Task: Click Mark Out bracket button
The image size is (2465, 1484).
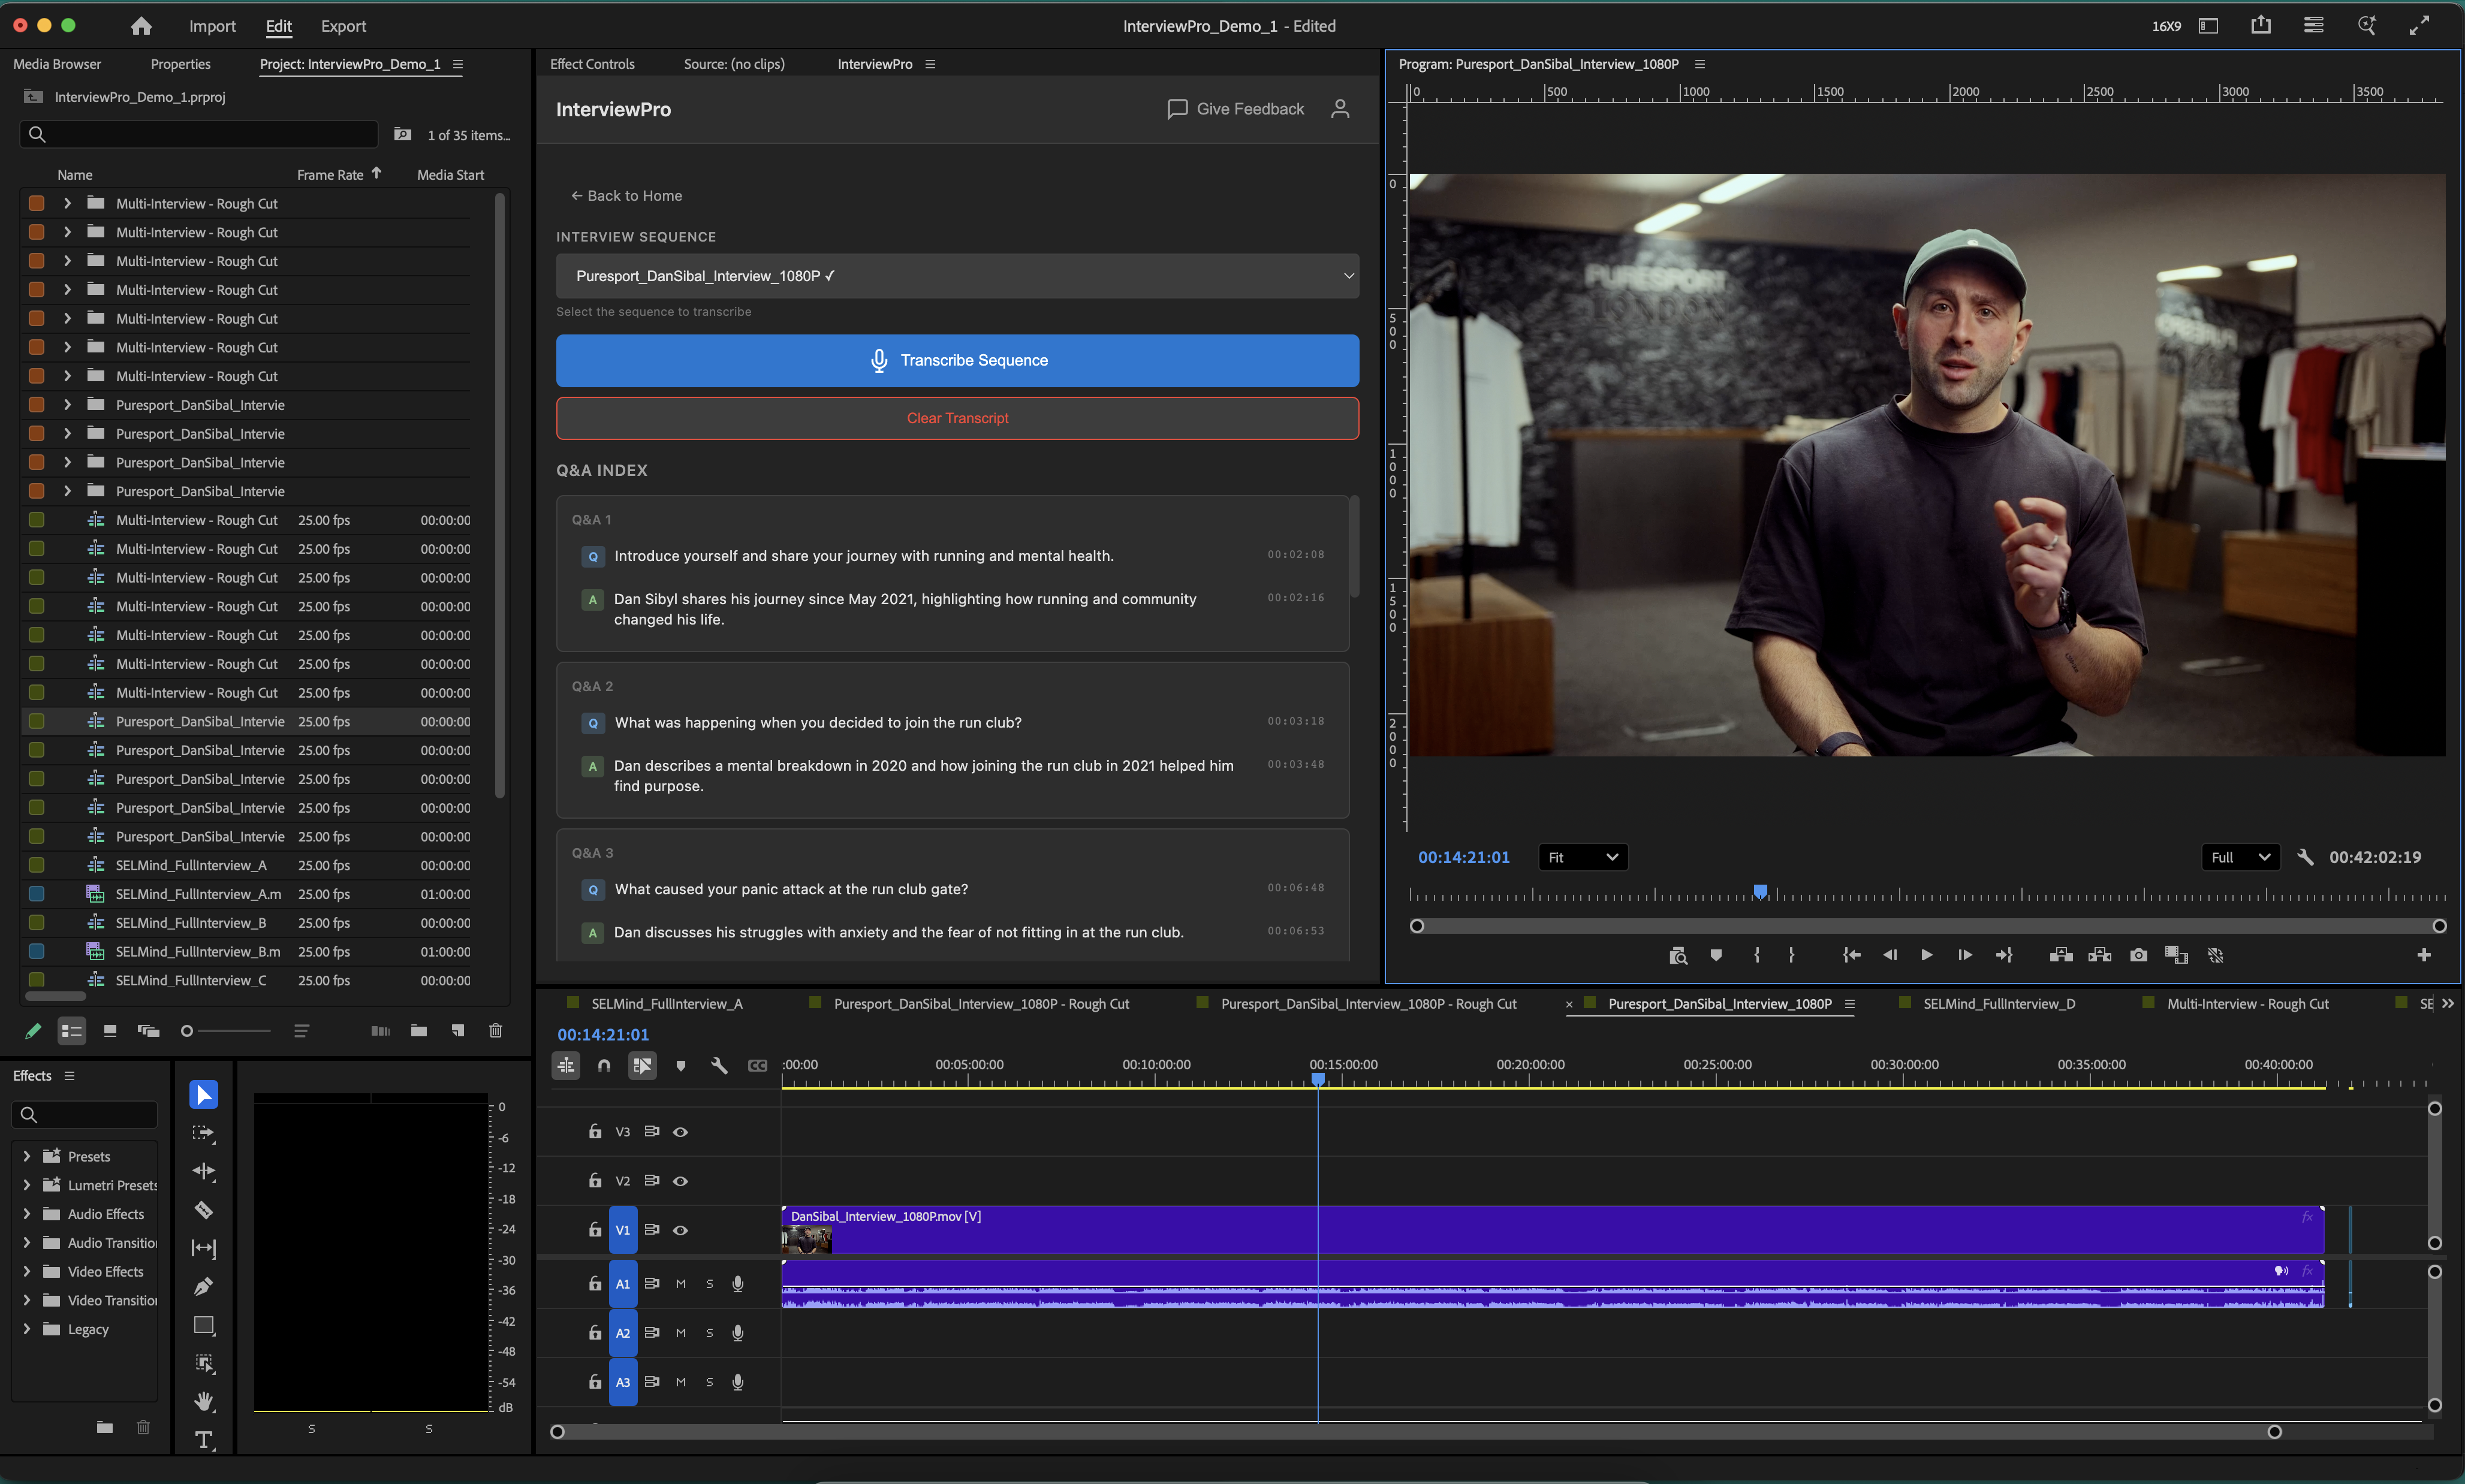Action: (x=1791, y=955)
